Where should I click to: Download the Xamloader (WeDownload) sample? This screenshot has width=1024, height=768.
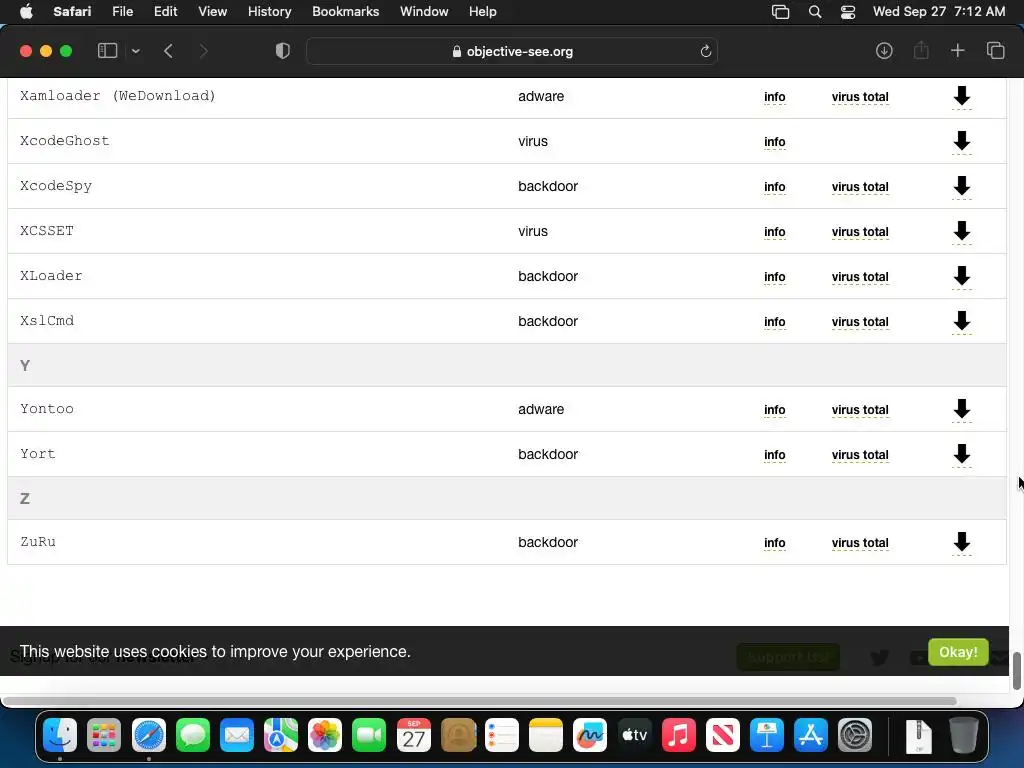(x=961, y=96)
